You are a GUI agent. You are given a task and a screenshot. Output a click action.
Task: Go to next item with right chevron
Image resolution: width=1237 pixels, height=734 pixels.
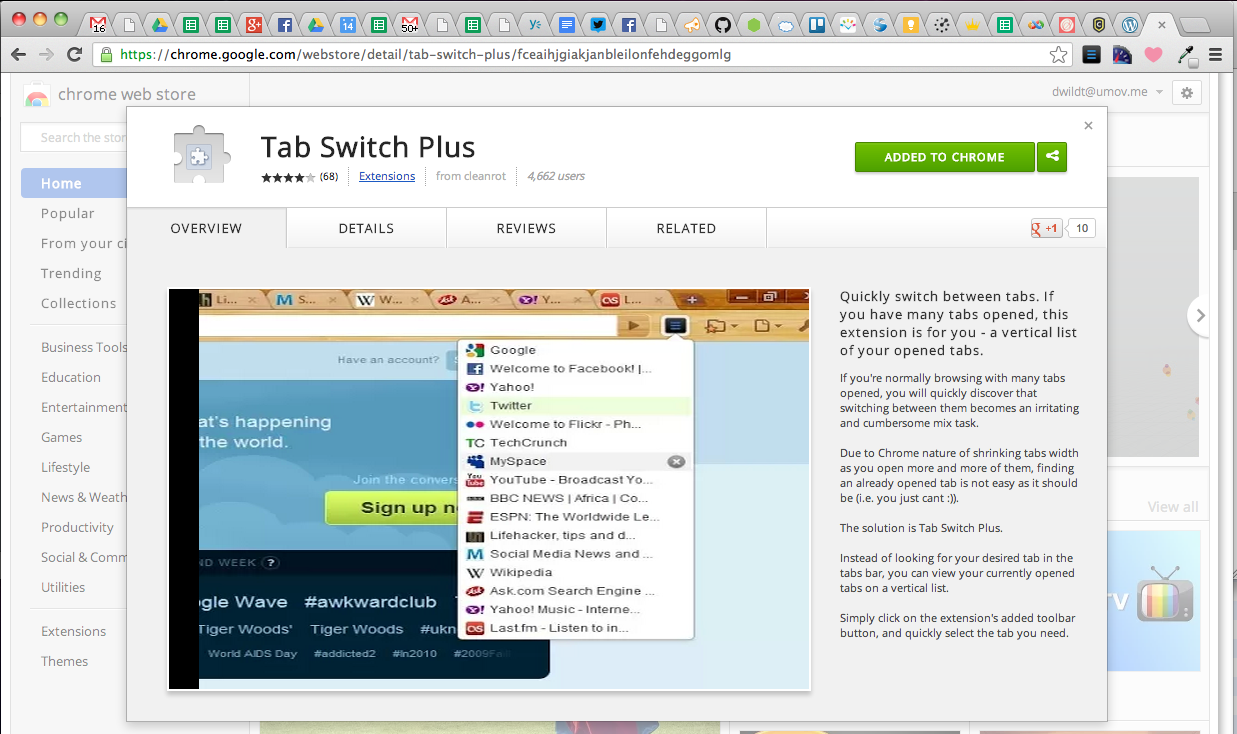[1201, 316]
